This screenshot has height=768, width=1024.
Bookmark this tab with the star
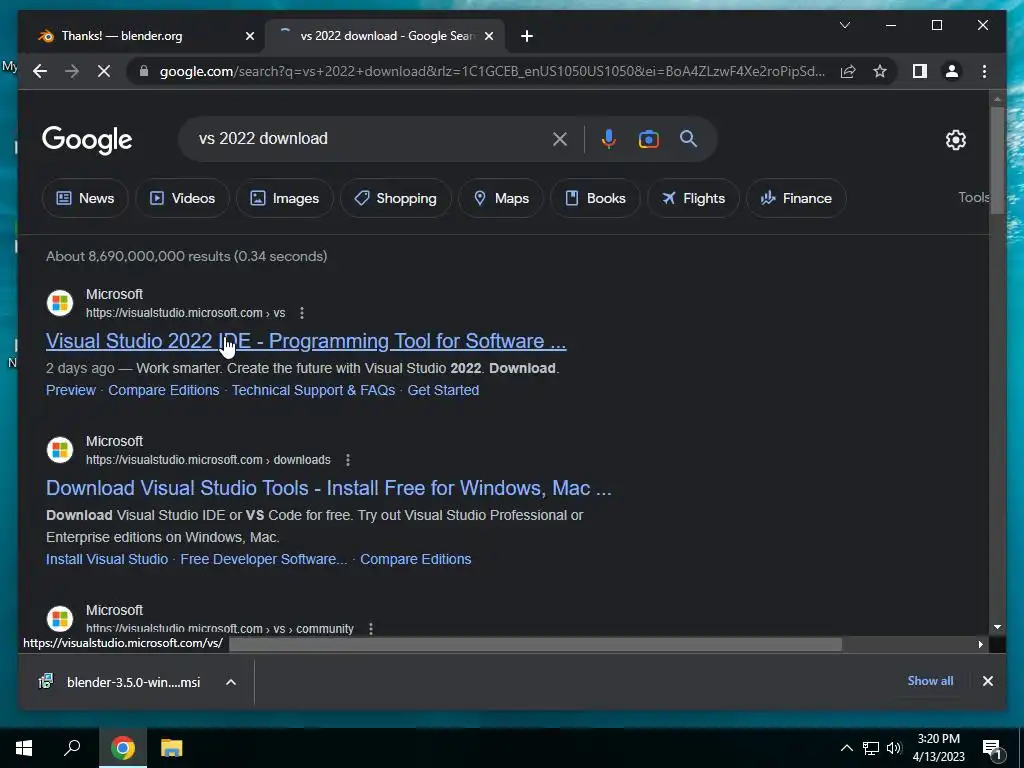click(x=880, y=71)
